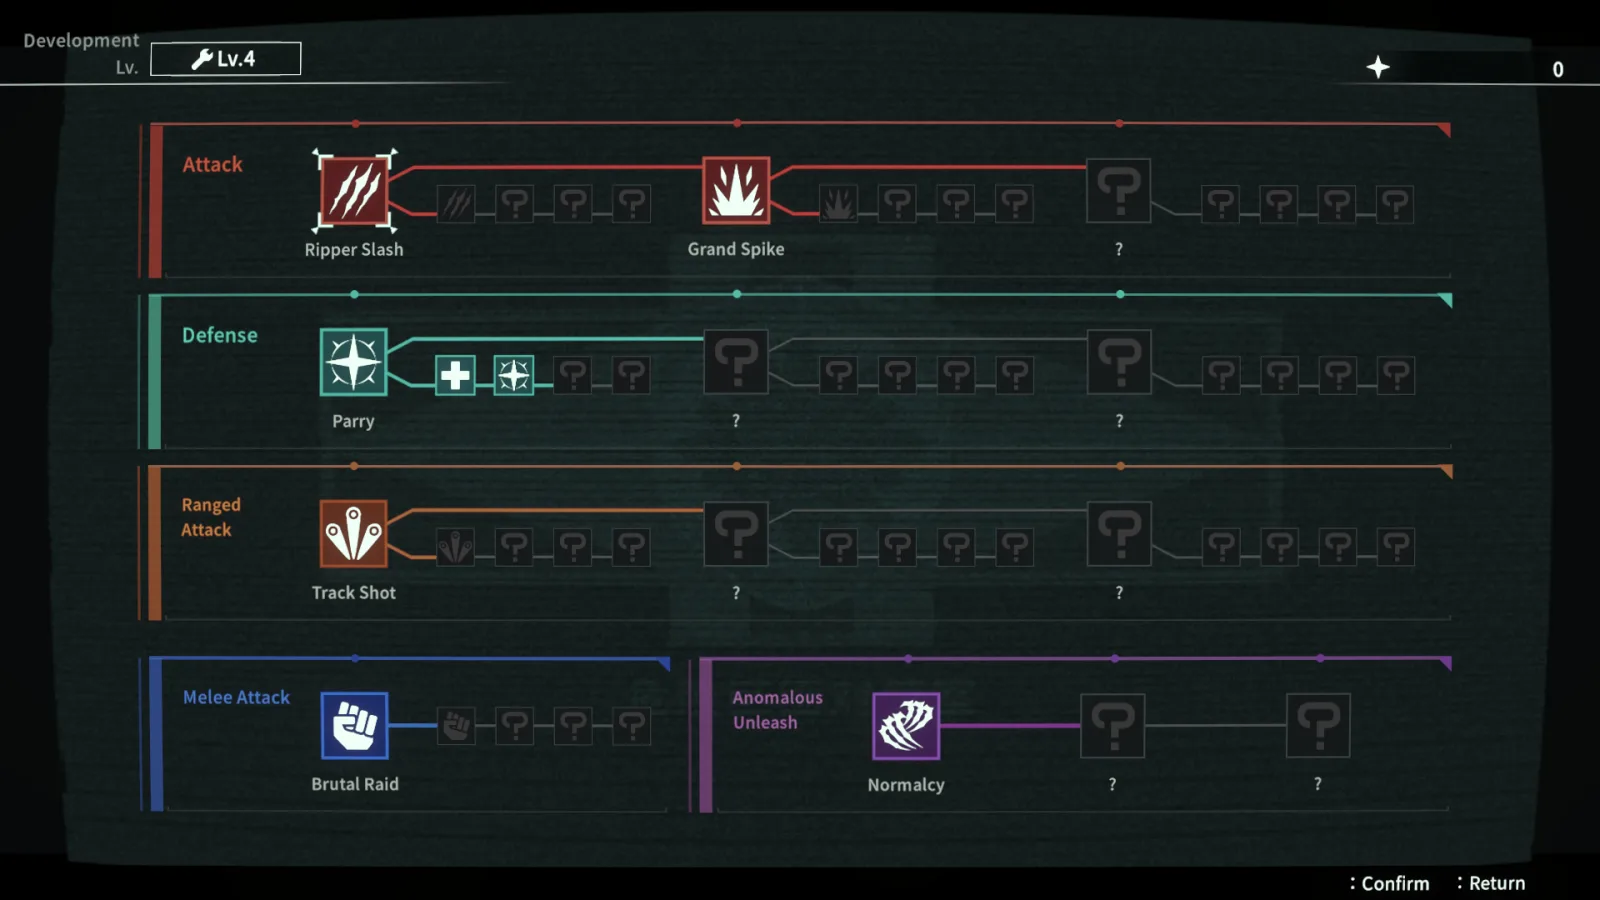Select the Normalcy skill icon
This screenshot has width=1600, height=900.
(906, 726)
